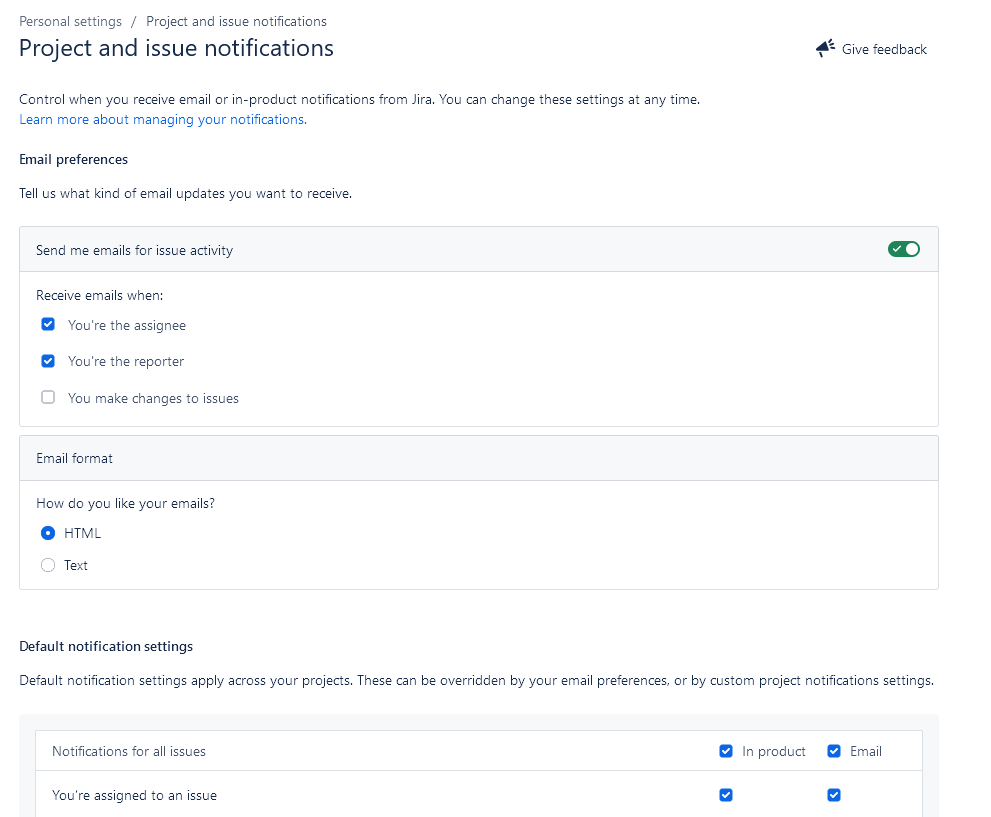Screen dimensions: 991x817
Task: Select HTML email format radio button
Action: pos(48,533)
